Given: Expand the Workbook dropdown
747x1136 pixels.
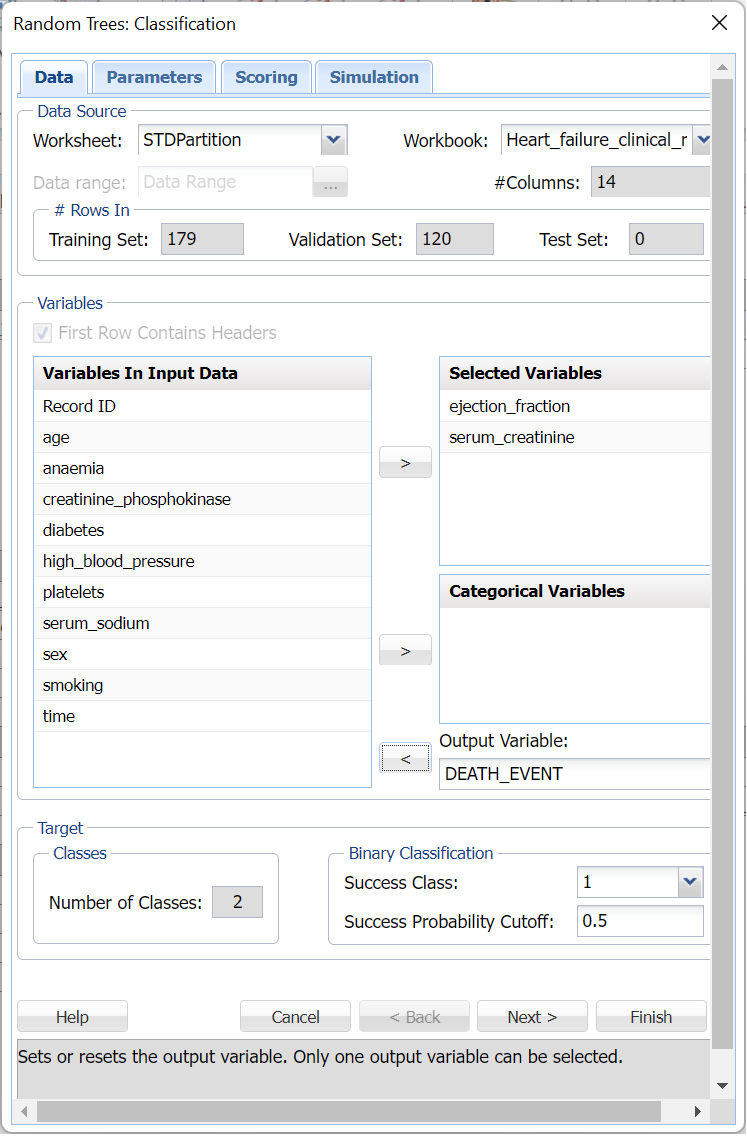Looking at the screenshot, I should tap(701, 140).
